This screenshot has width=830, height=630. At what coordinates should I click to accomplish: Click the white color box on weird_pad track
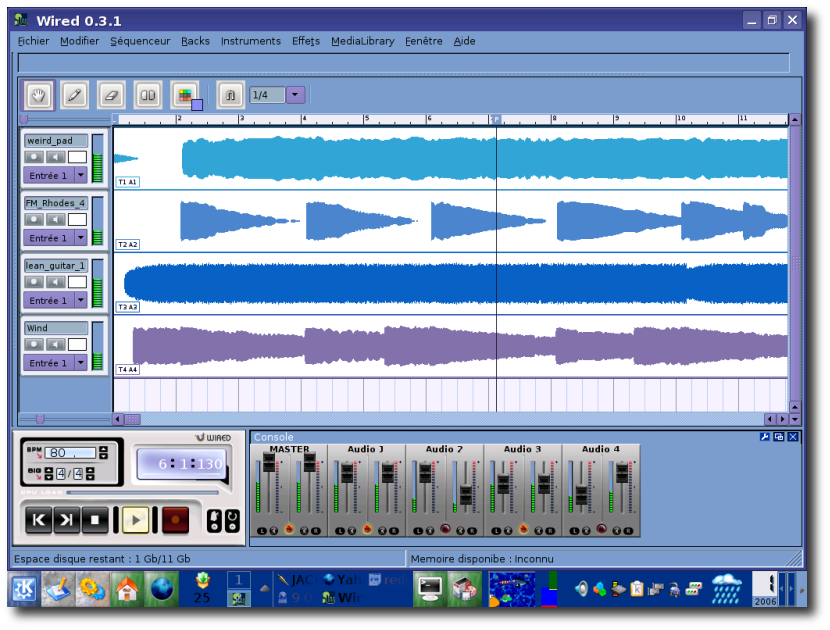(77, 157)
